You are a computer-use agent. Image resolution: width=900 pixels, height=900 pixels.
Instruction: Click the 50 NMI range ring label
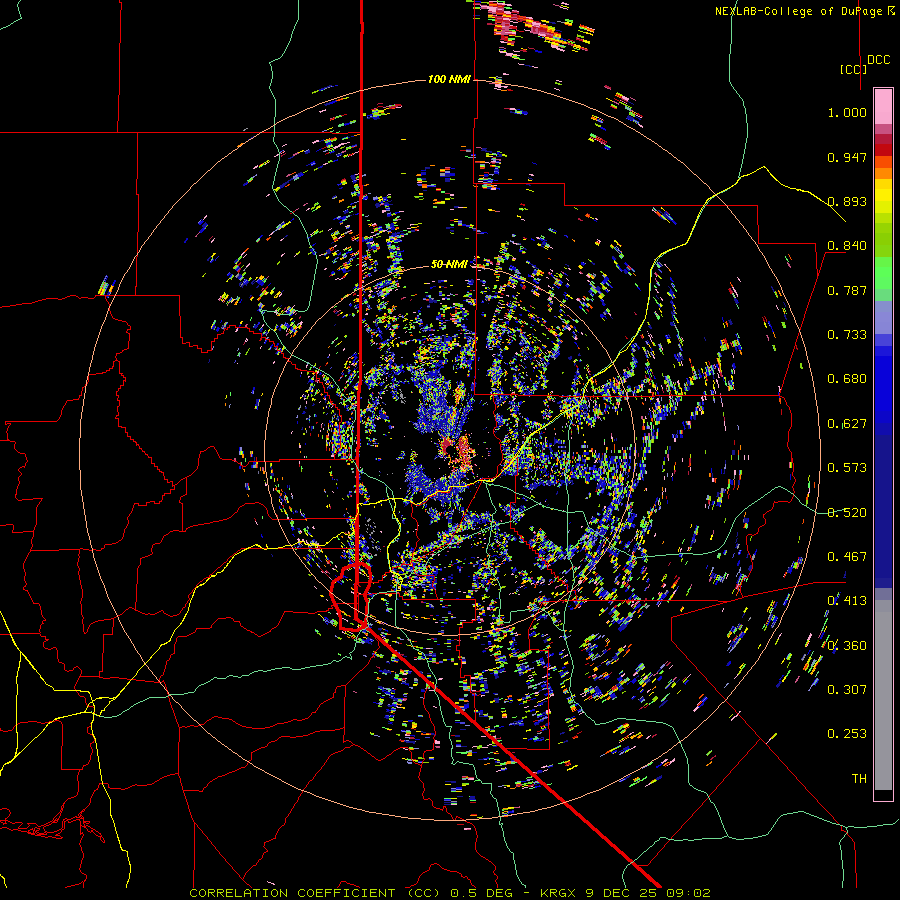click(x=449, y=264)
